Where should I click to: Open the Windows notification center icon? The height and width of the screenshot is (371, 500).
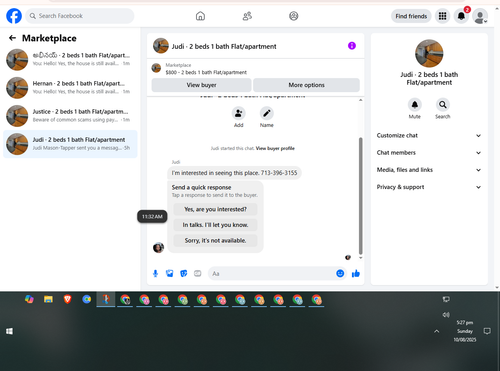point(487,331)
